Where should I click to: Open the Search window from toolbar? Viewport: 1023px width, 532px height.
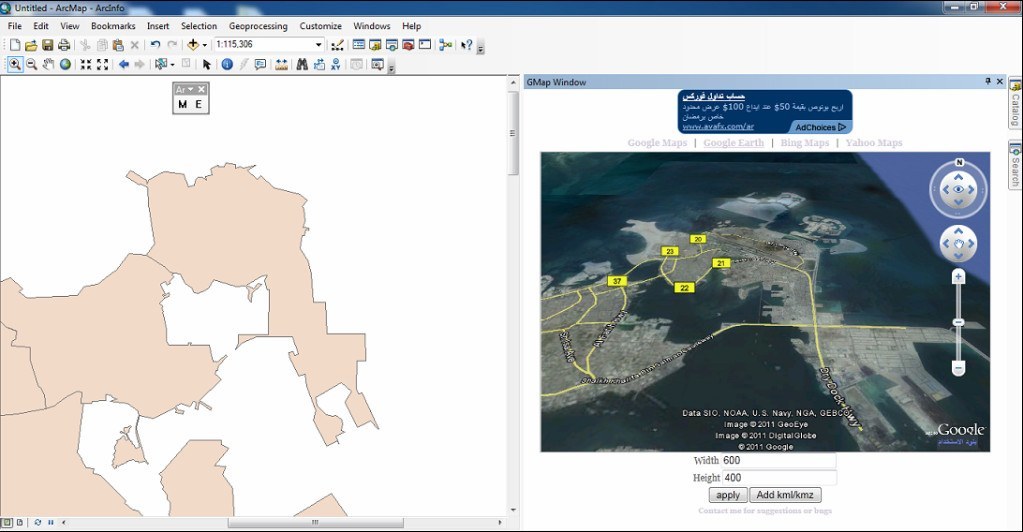tap(391, 45)
